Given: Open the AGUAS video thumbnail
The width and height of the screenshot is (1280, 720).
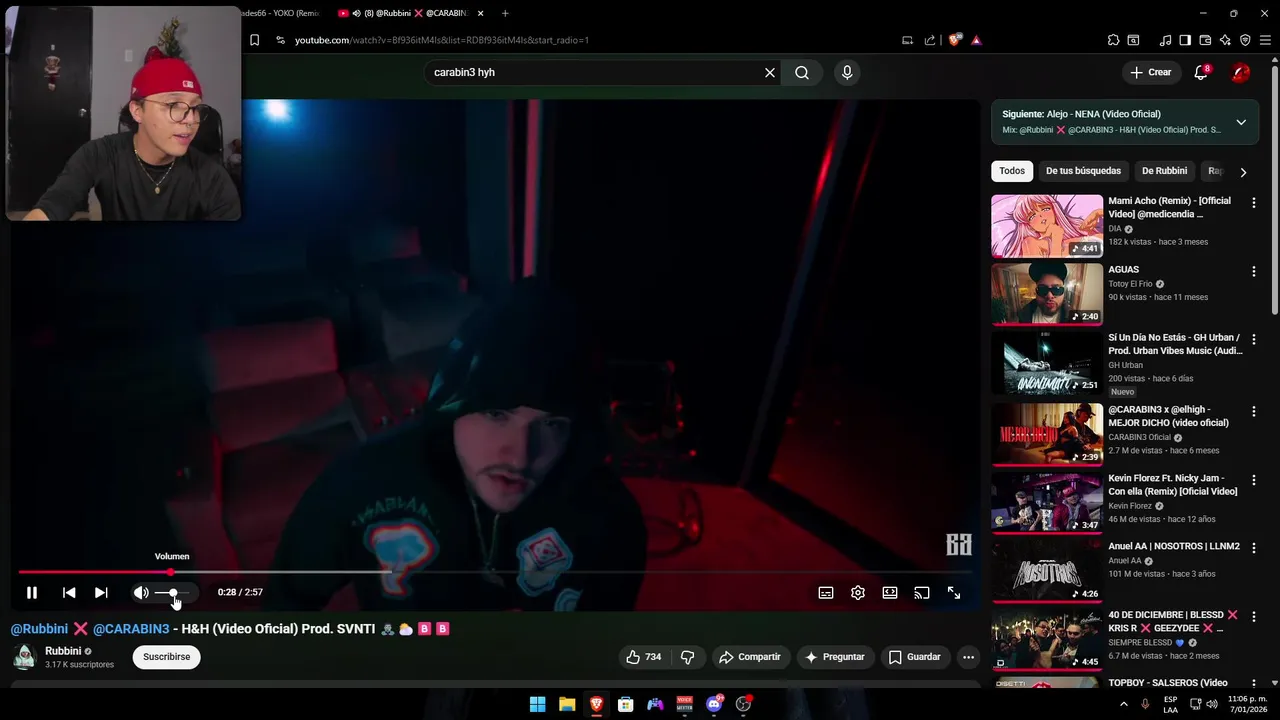Looking at the screenshot, I should [1047, 294].
